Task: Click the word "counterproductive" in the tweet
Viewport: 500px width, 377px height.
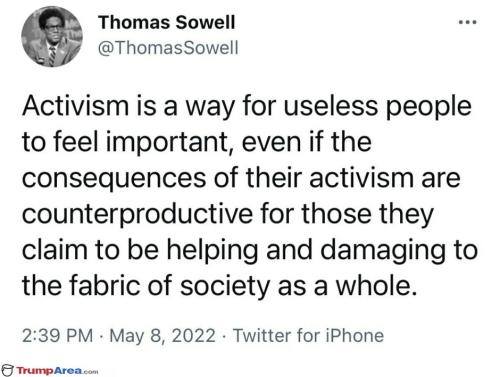Action: coord(137,214)
